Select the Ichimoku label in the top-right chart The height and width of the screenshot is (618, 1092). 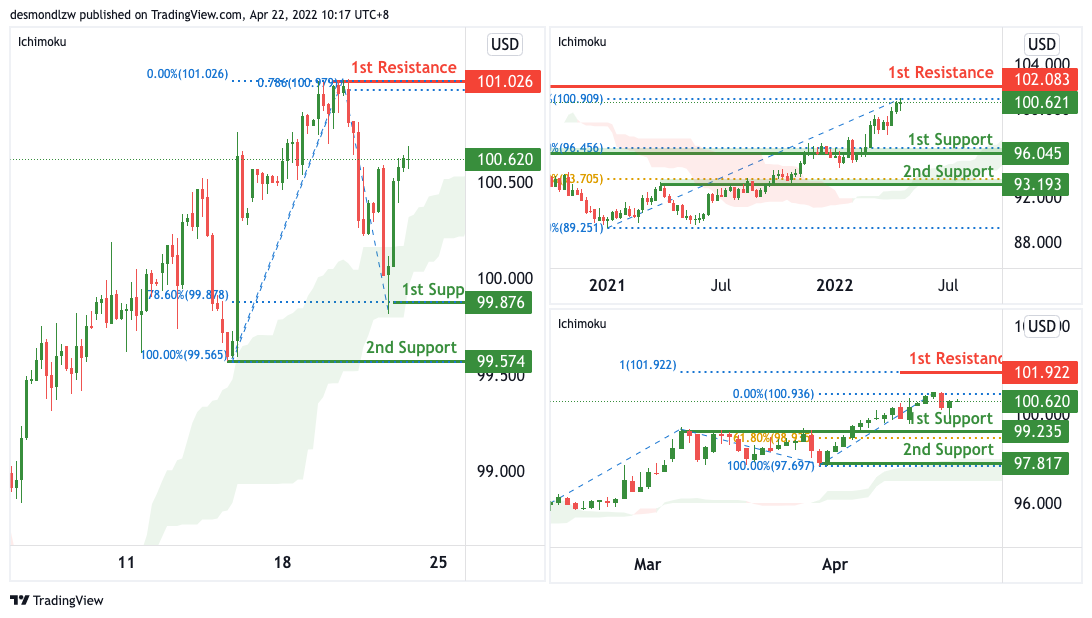click(x=582, y=42)
